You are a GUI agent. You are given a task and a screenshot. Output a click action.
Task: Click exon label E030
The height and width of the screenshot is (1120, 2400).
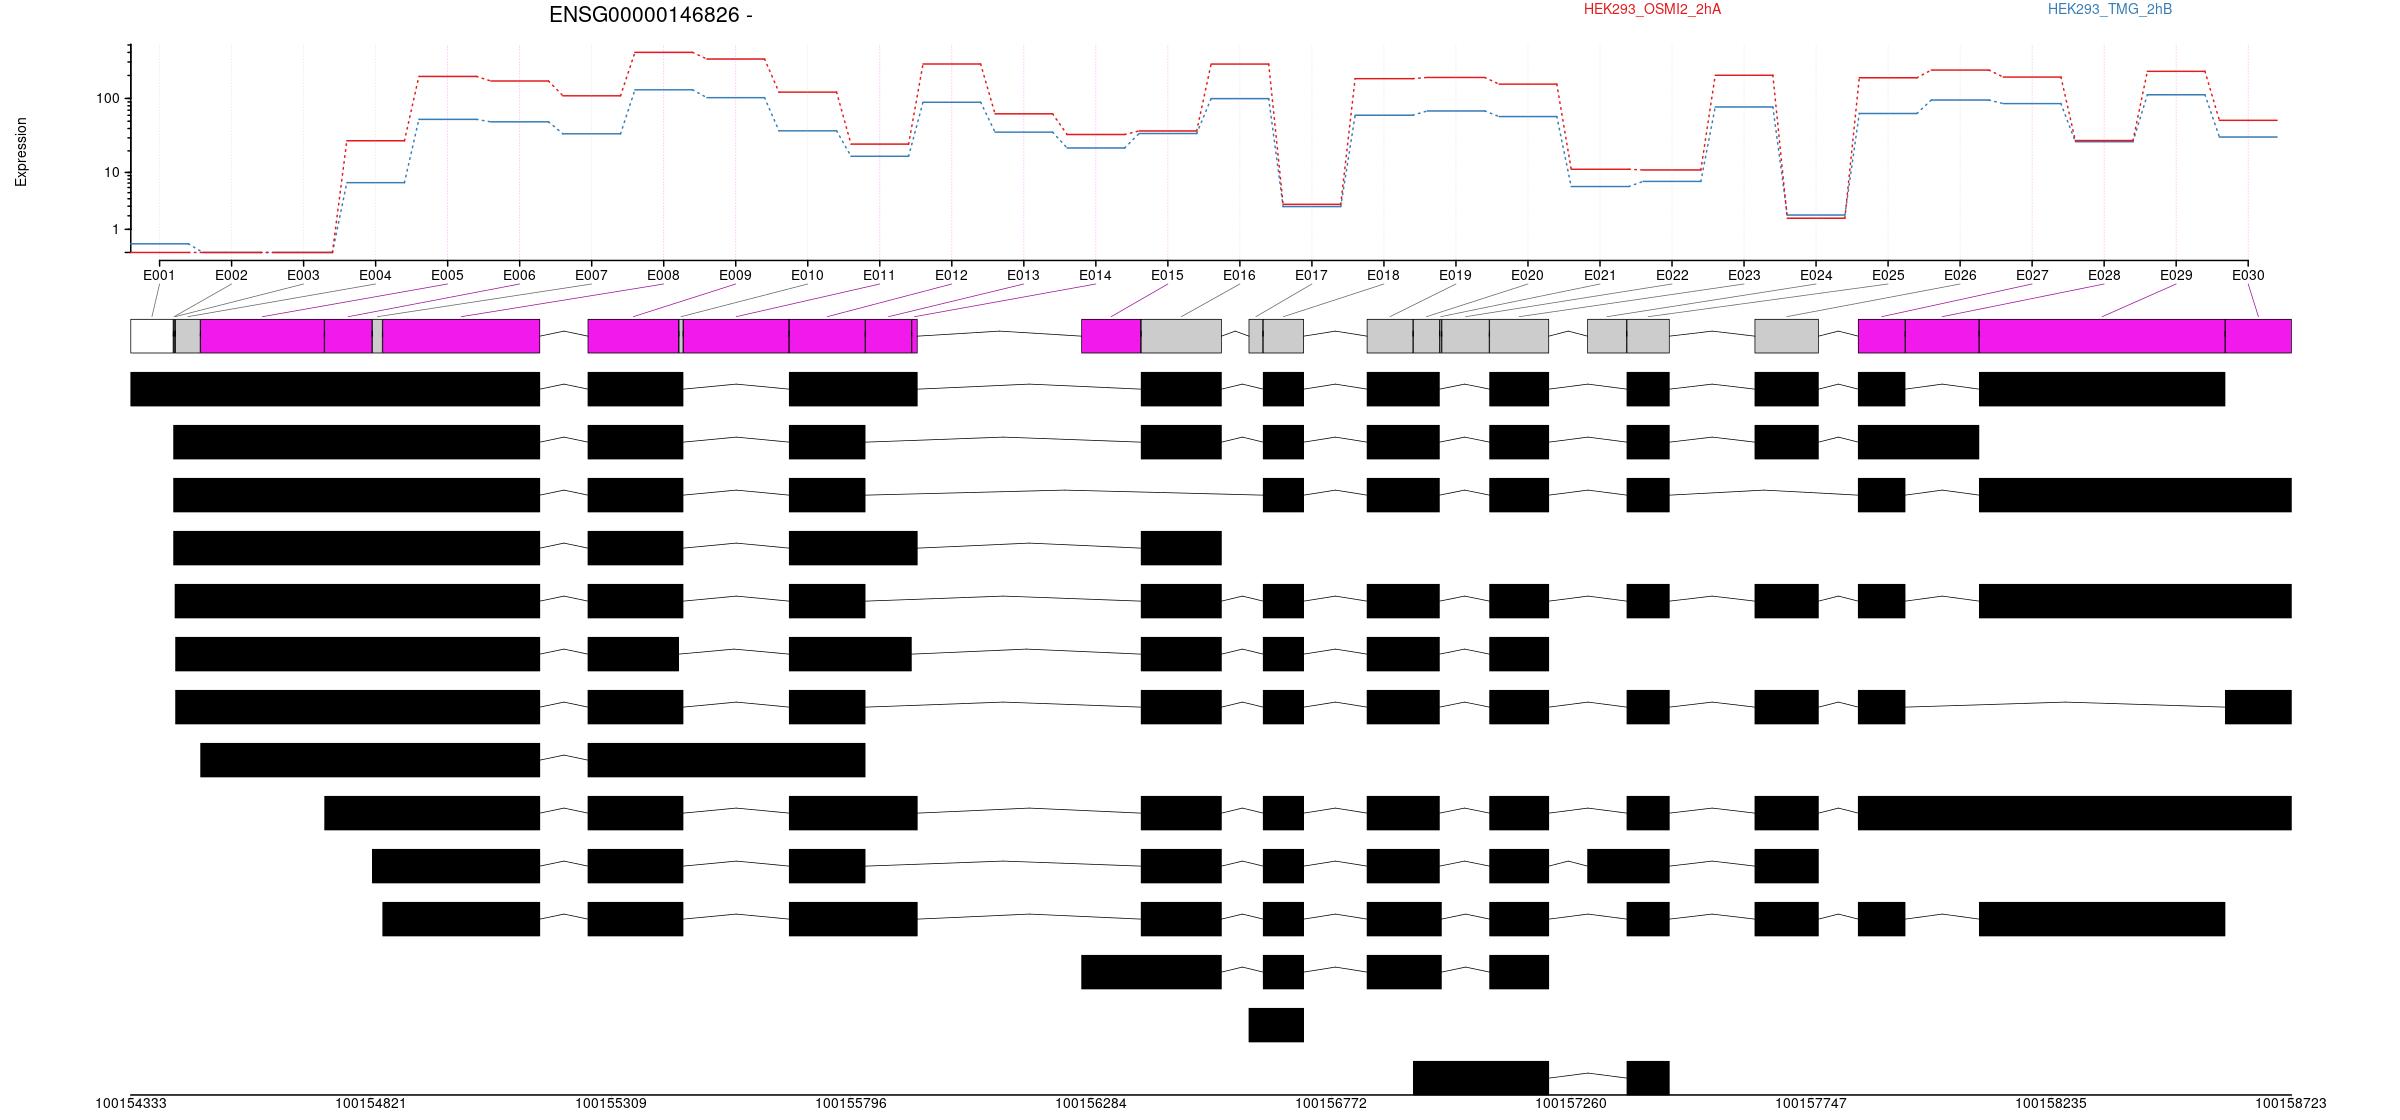coord(2248,275)
